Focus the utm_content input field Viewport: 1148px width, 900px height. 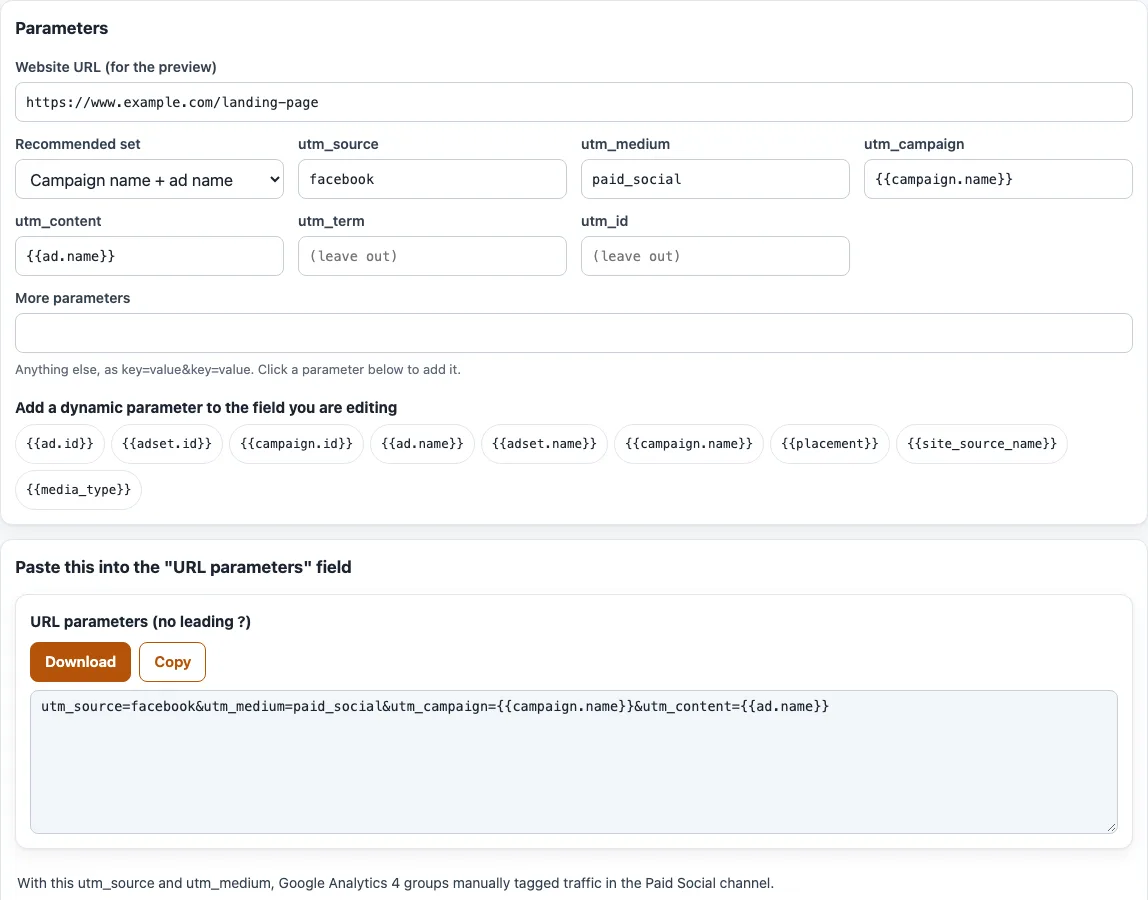(149, 256)
